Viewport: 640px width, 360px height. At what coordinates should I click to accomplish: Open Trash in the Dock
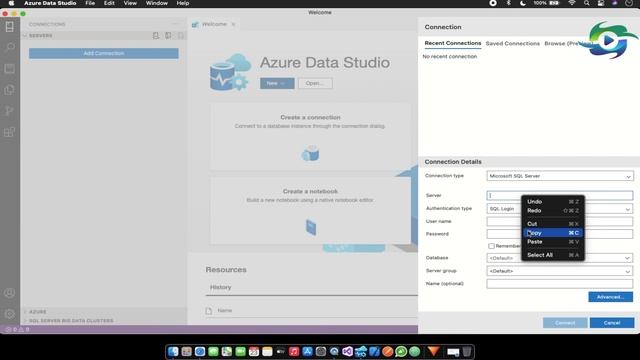point(467,351)
